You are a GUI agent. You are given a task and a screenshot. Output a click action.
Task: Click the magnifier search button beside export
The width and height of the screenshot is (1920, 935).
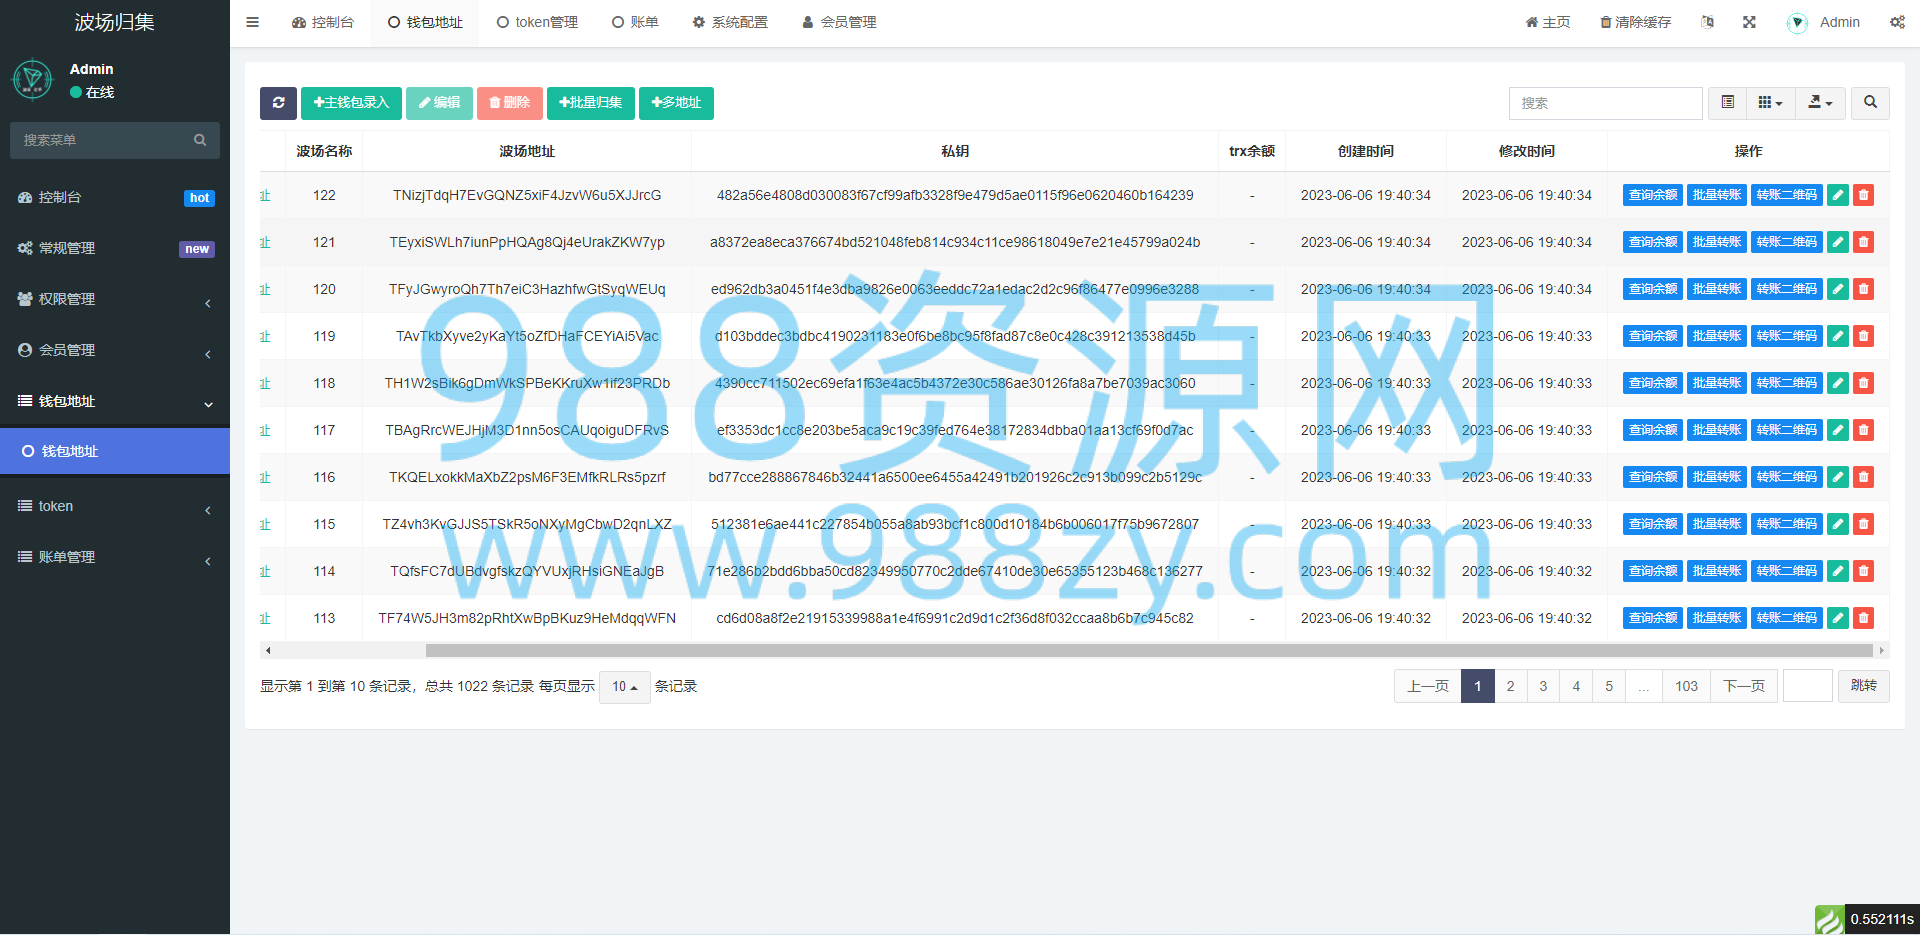[1870, 103]
